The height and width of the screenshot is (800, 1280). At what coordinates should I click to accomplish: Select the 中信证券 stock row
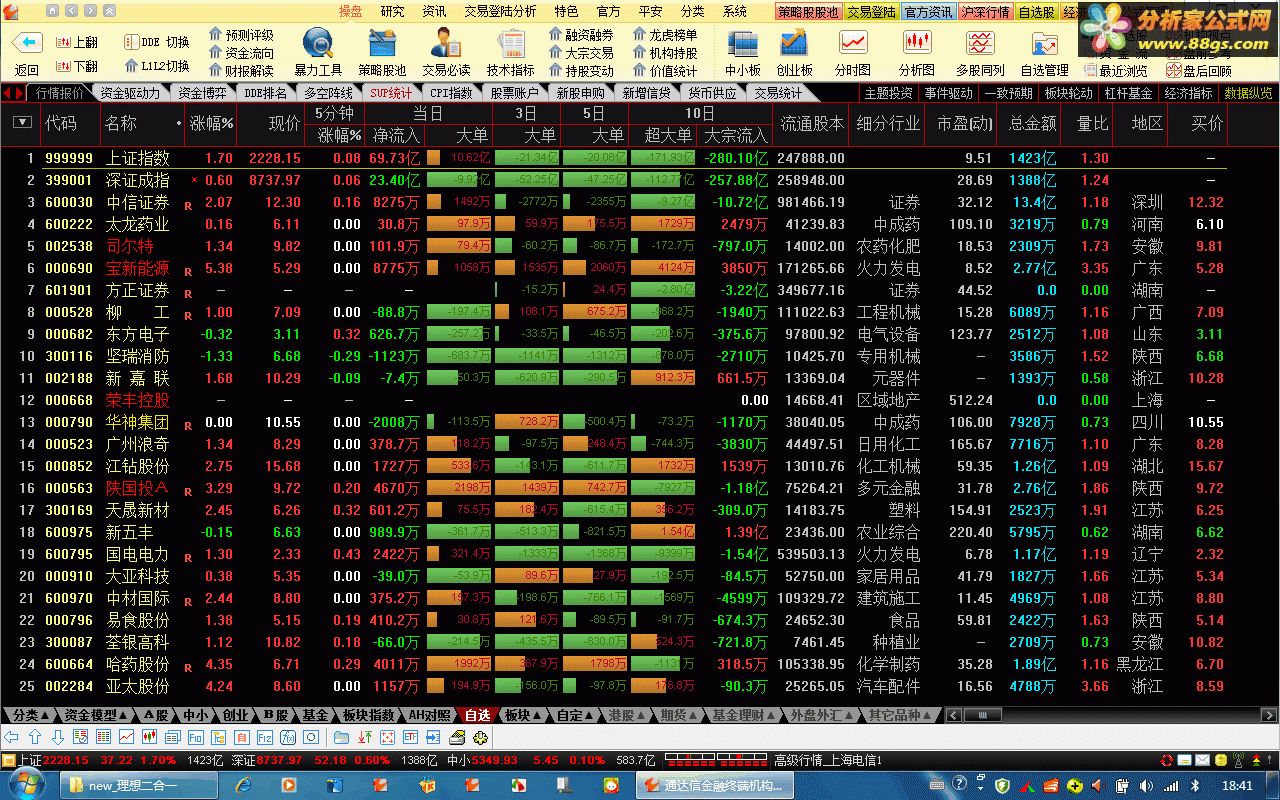pos(614,202)
